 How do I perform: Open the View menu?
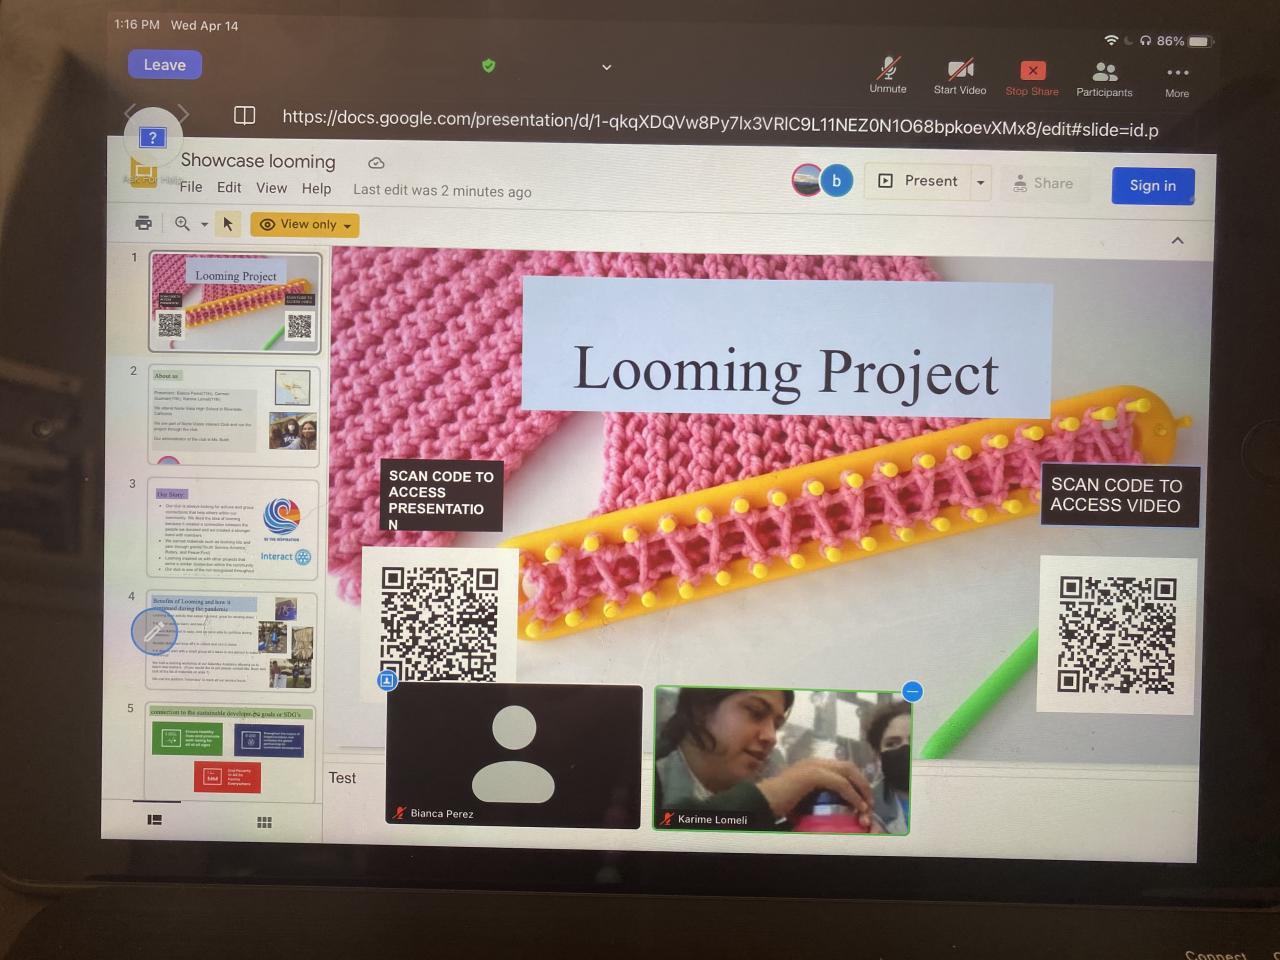271,188
